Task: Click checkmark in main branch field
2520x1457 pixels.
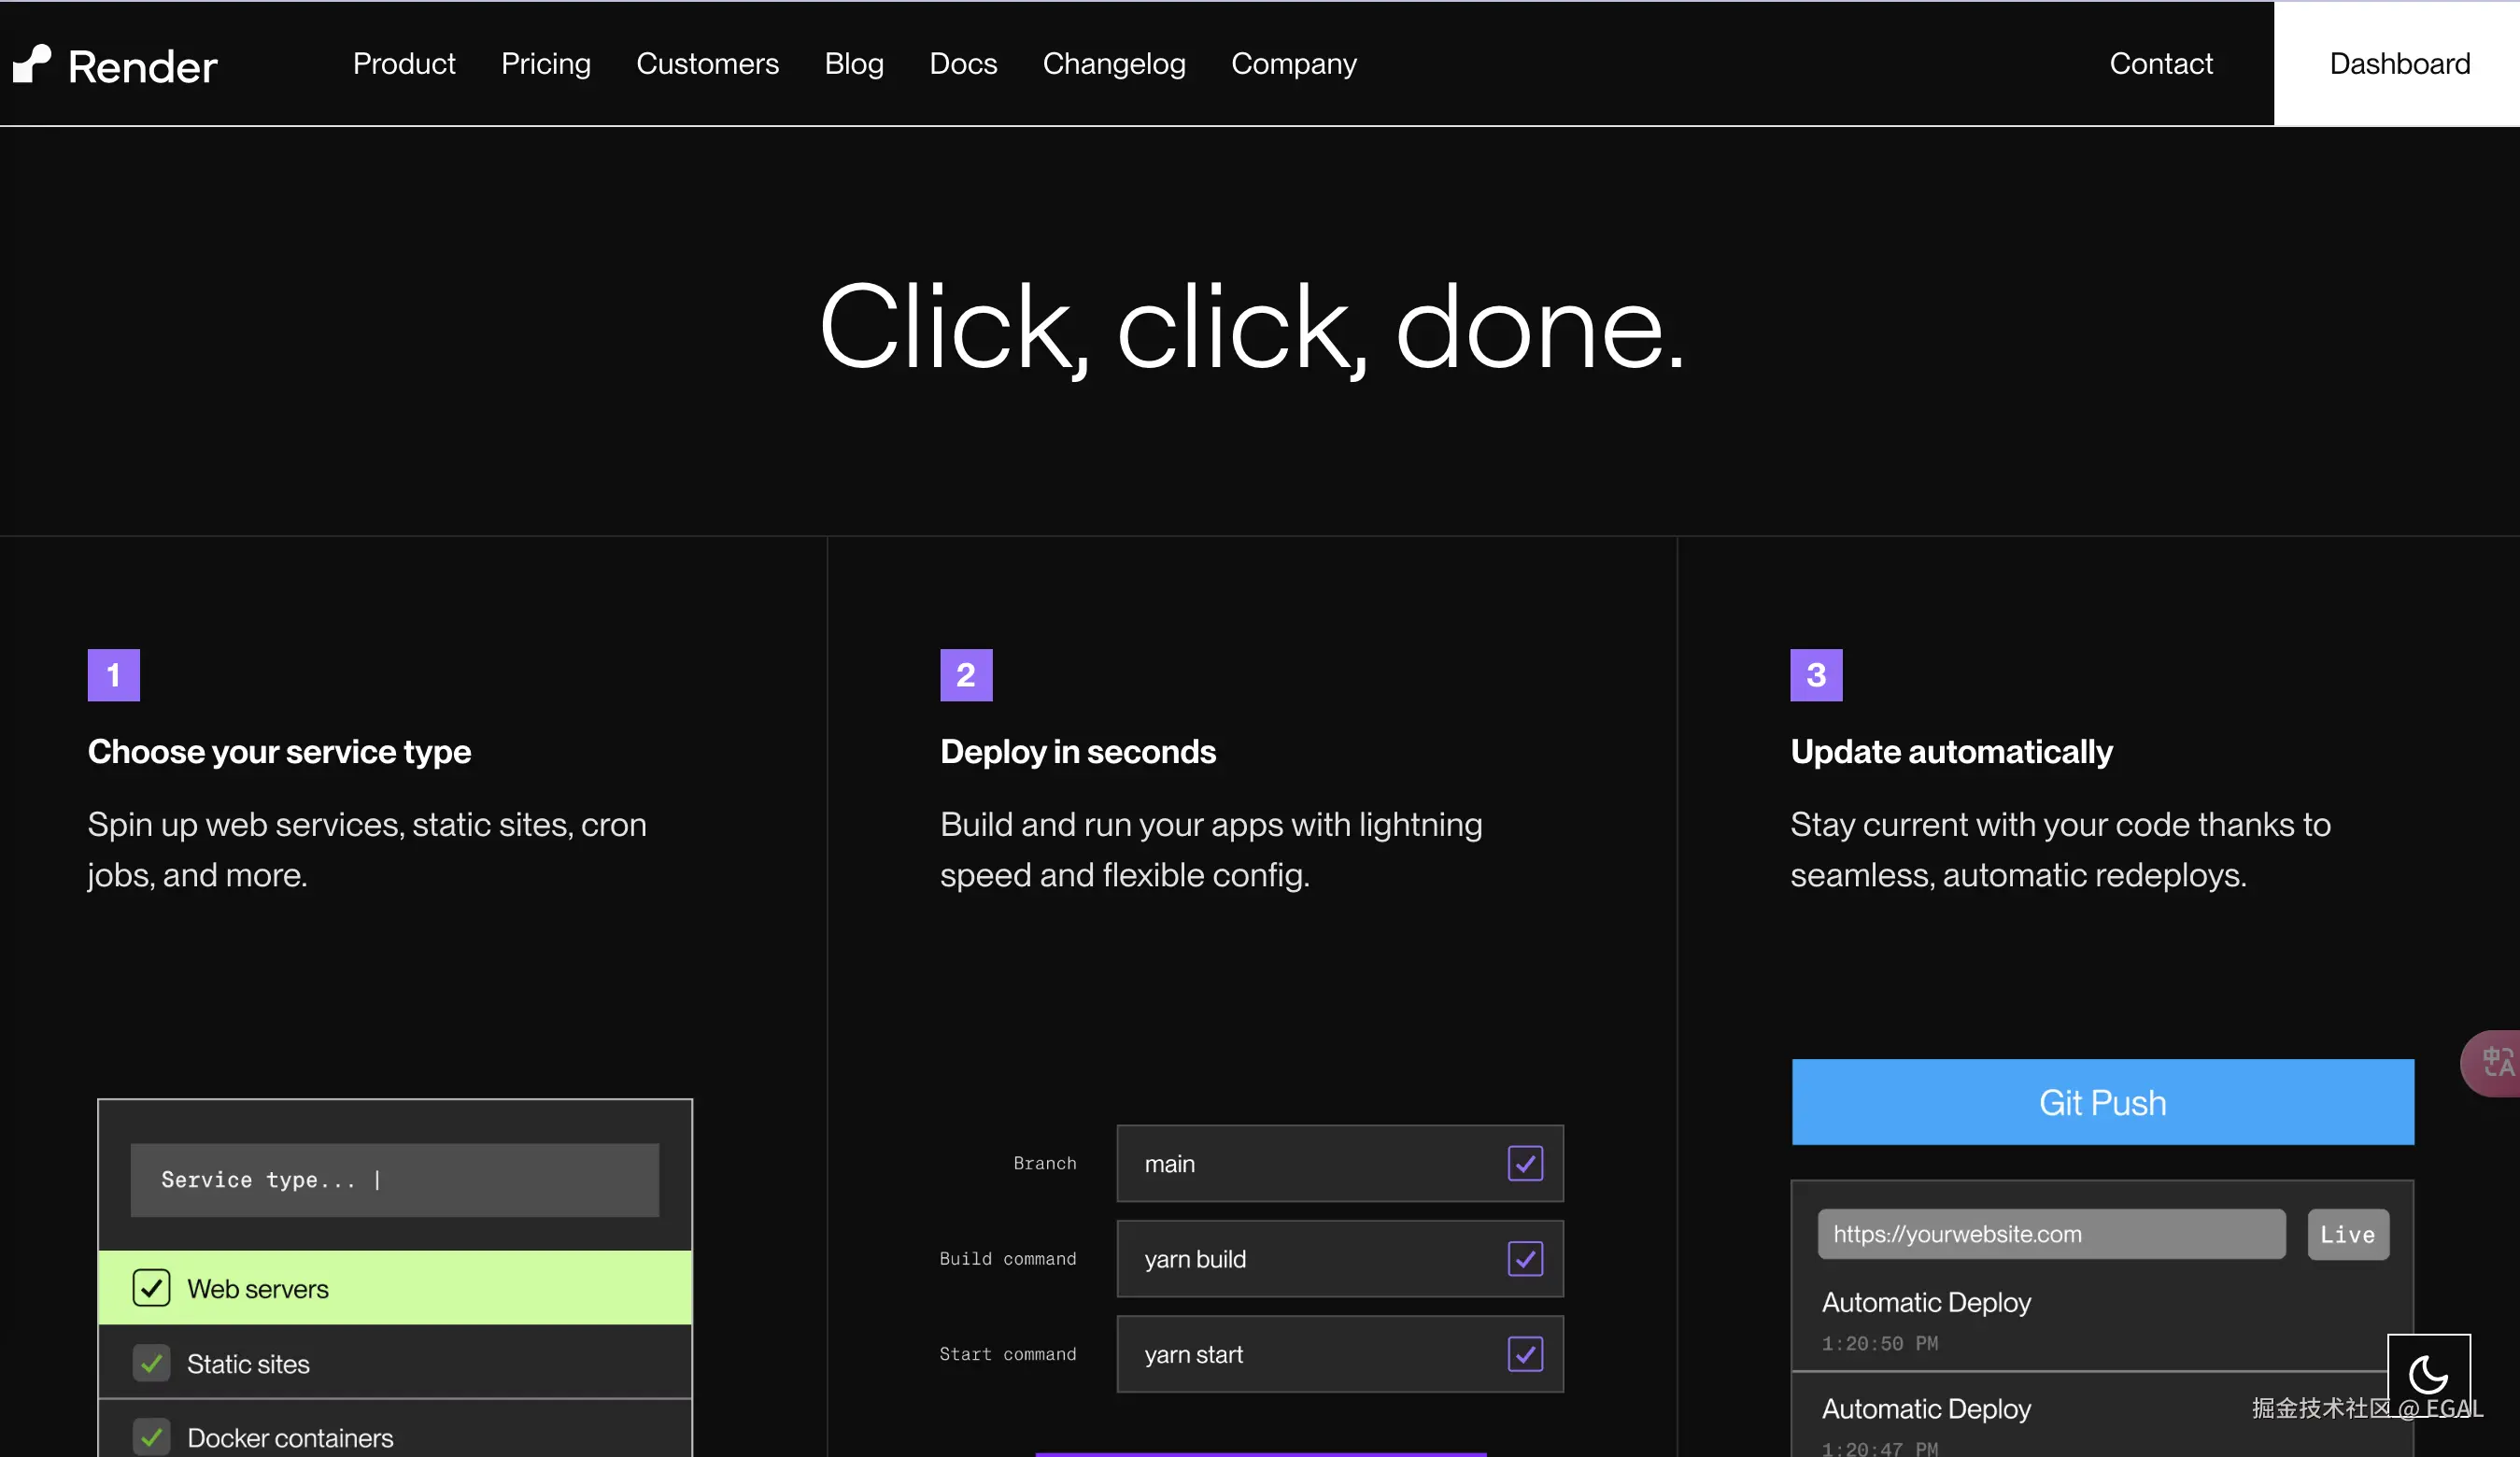Action: tap(1524, 1163)
